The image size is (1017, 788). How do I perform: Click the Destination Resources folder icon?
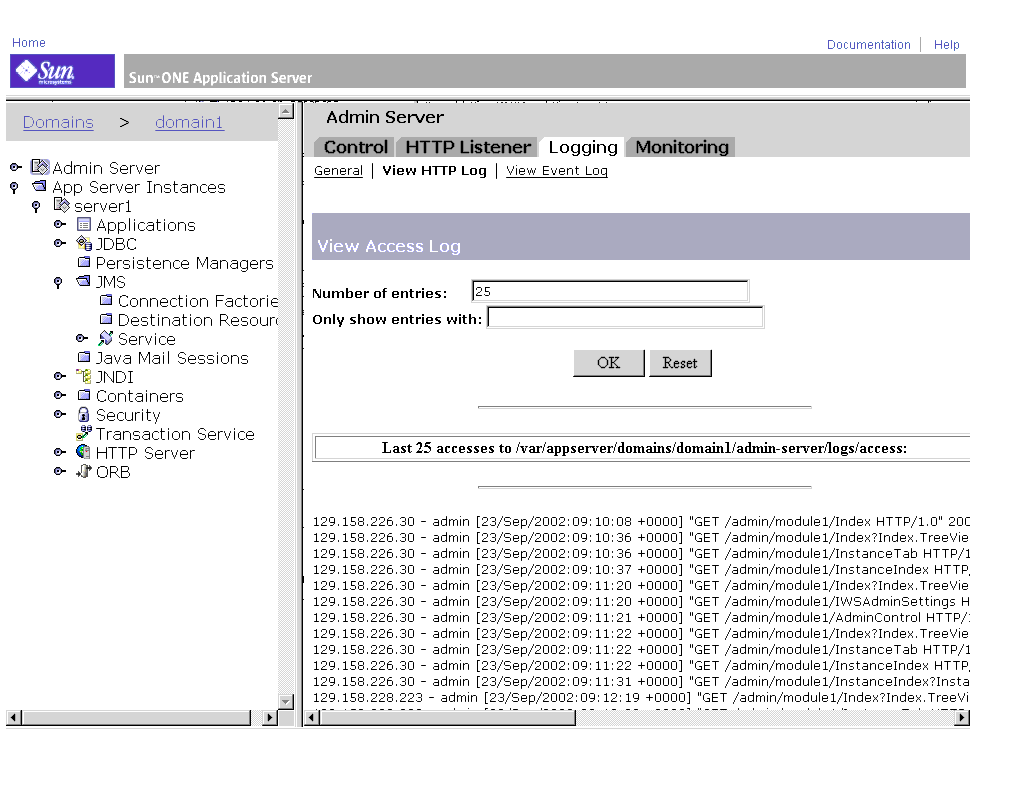106,319
